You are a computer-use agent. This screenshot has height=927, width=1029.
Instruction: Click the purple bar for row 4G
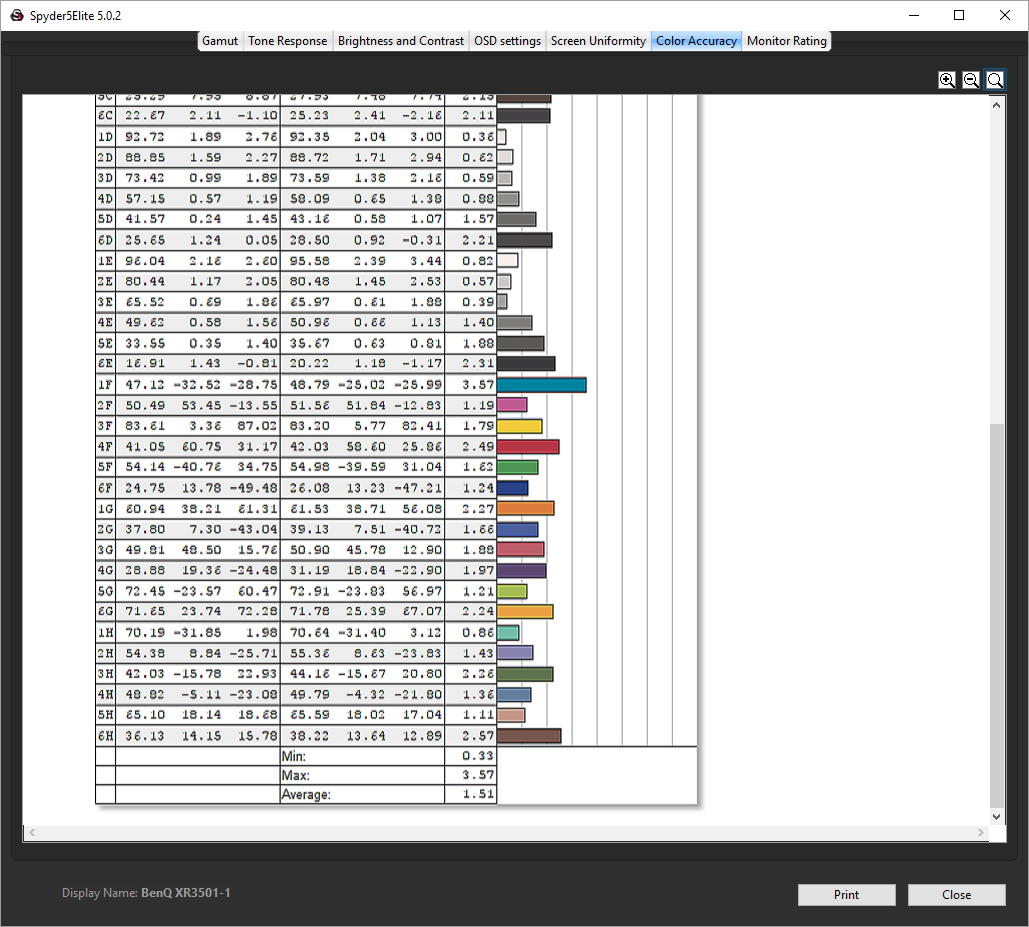tap(522, 571)
